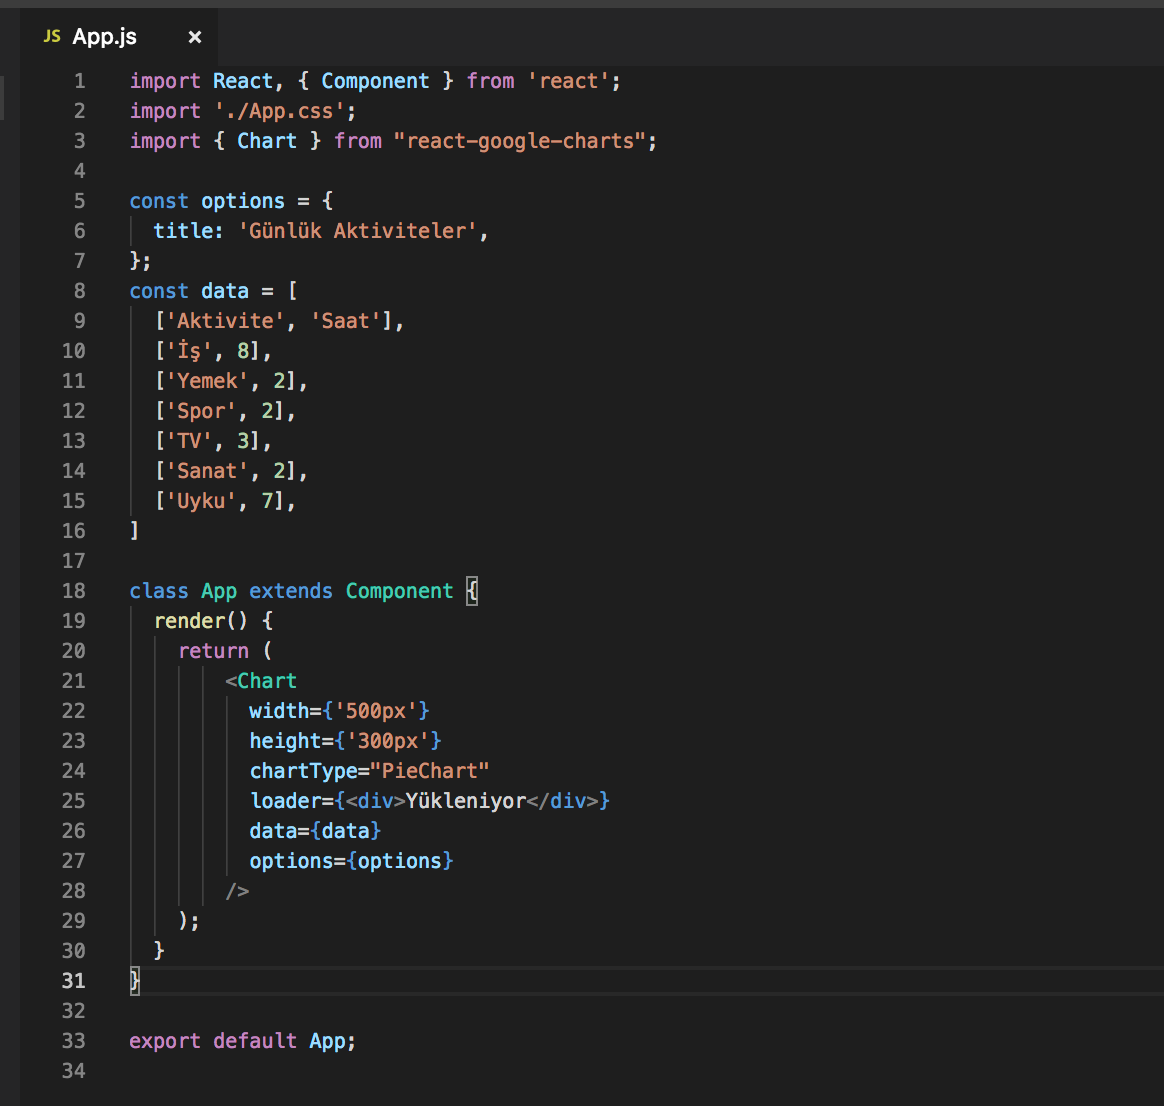Click the export default App statement

pos(243,1041)
